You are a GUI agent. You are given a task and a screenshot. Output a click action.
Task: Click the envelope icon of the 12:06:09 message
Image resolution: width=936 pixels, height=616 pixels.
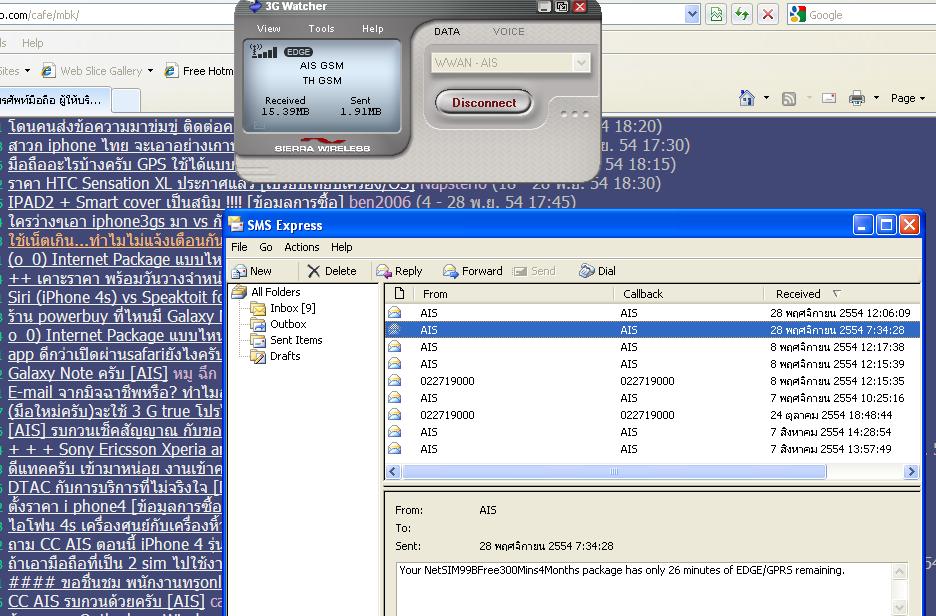click(x=395, y=312)
